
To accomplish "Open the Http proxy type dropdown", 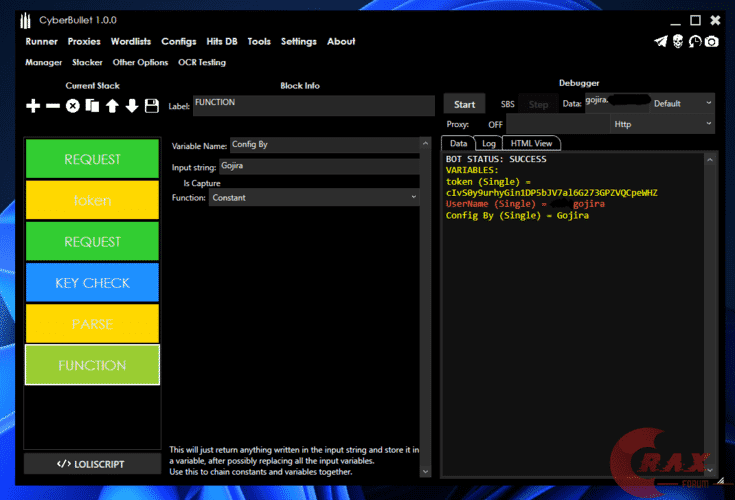I will 664,124.
